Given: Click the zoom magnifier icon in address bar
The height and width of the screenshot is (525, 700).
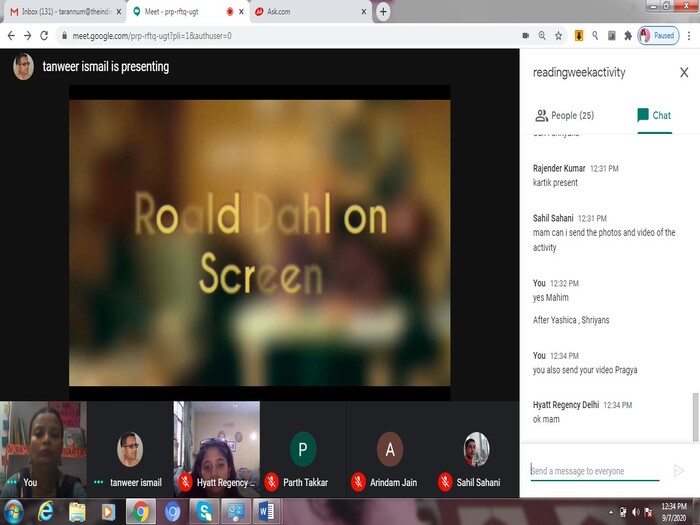Looking at the screenshot, I should (542, 36).
